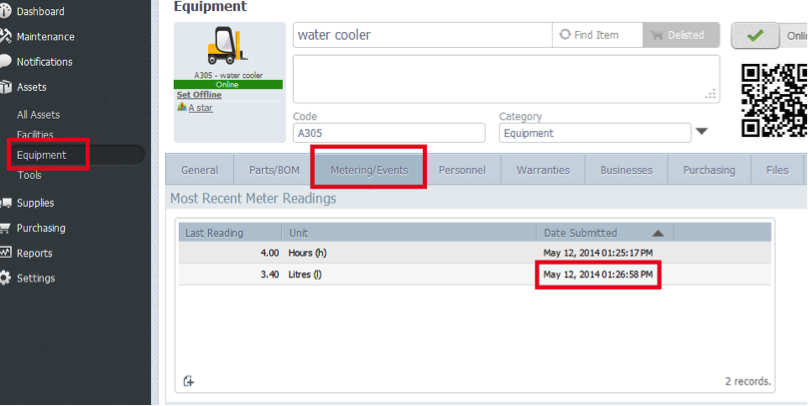
Task: Click the add new meter reading icon
Action: [x=189, y=381]
